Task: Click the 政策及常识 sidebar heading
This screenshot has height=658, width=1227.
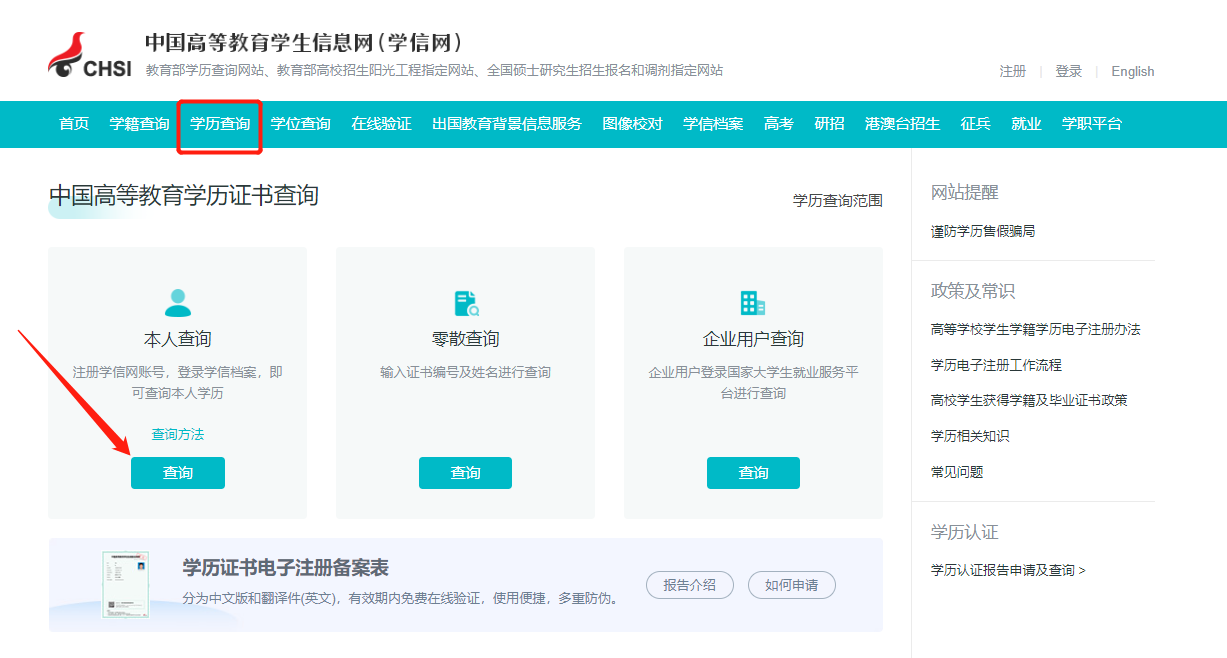Action: [973, 291]
